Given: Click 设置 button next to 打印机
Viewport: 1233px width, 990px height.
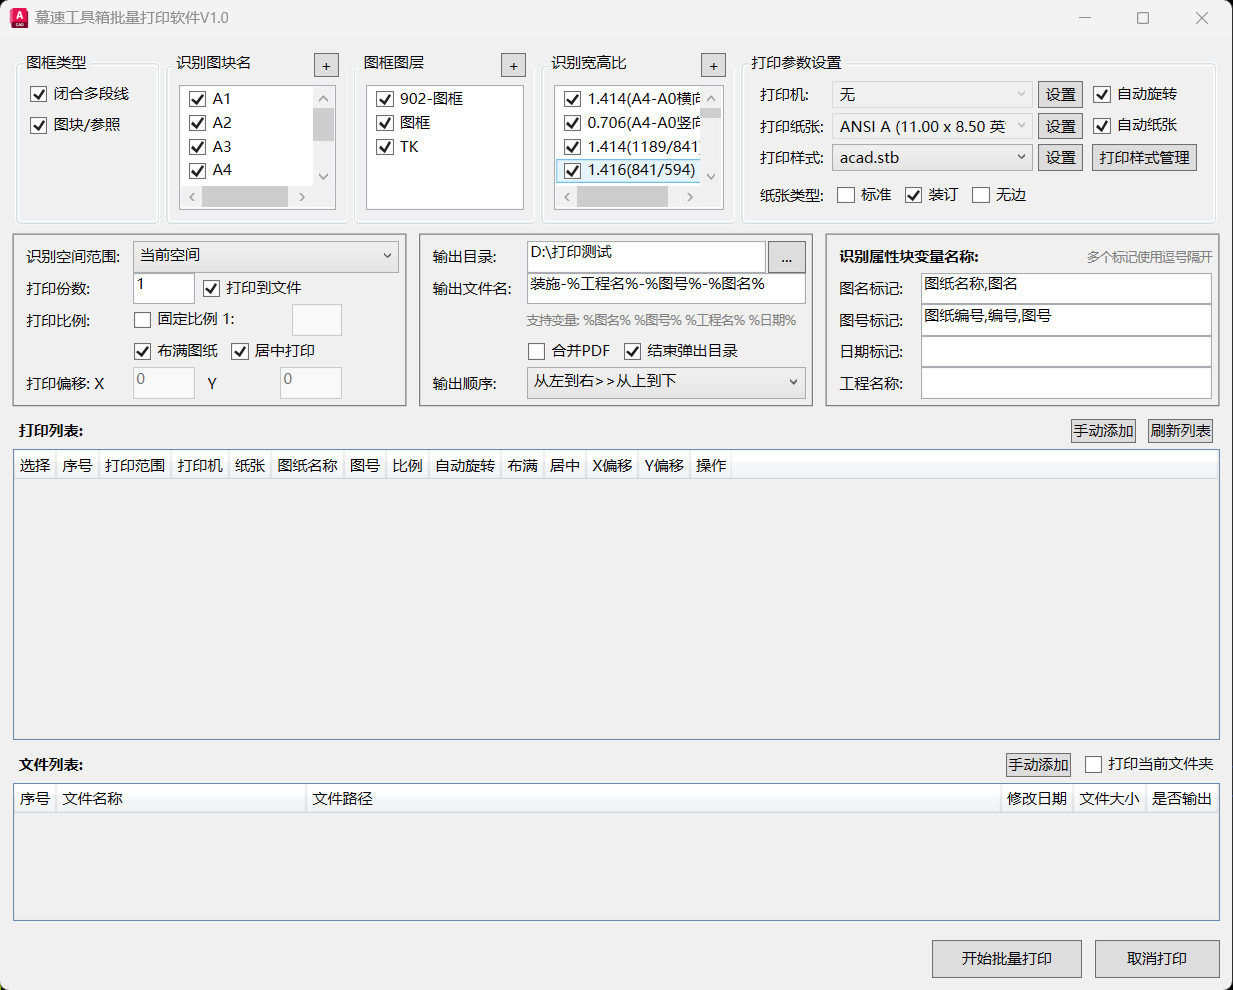Looking at the screenshot, I should (1060, 94).
